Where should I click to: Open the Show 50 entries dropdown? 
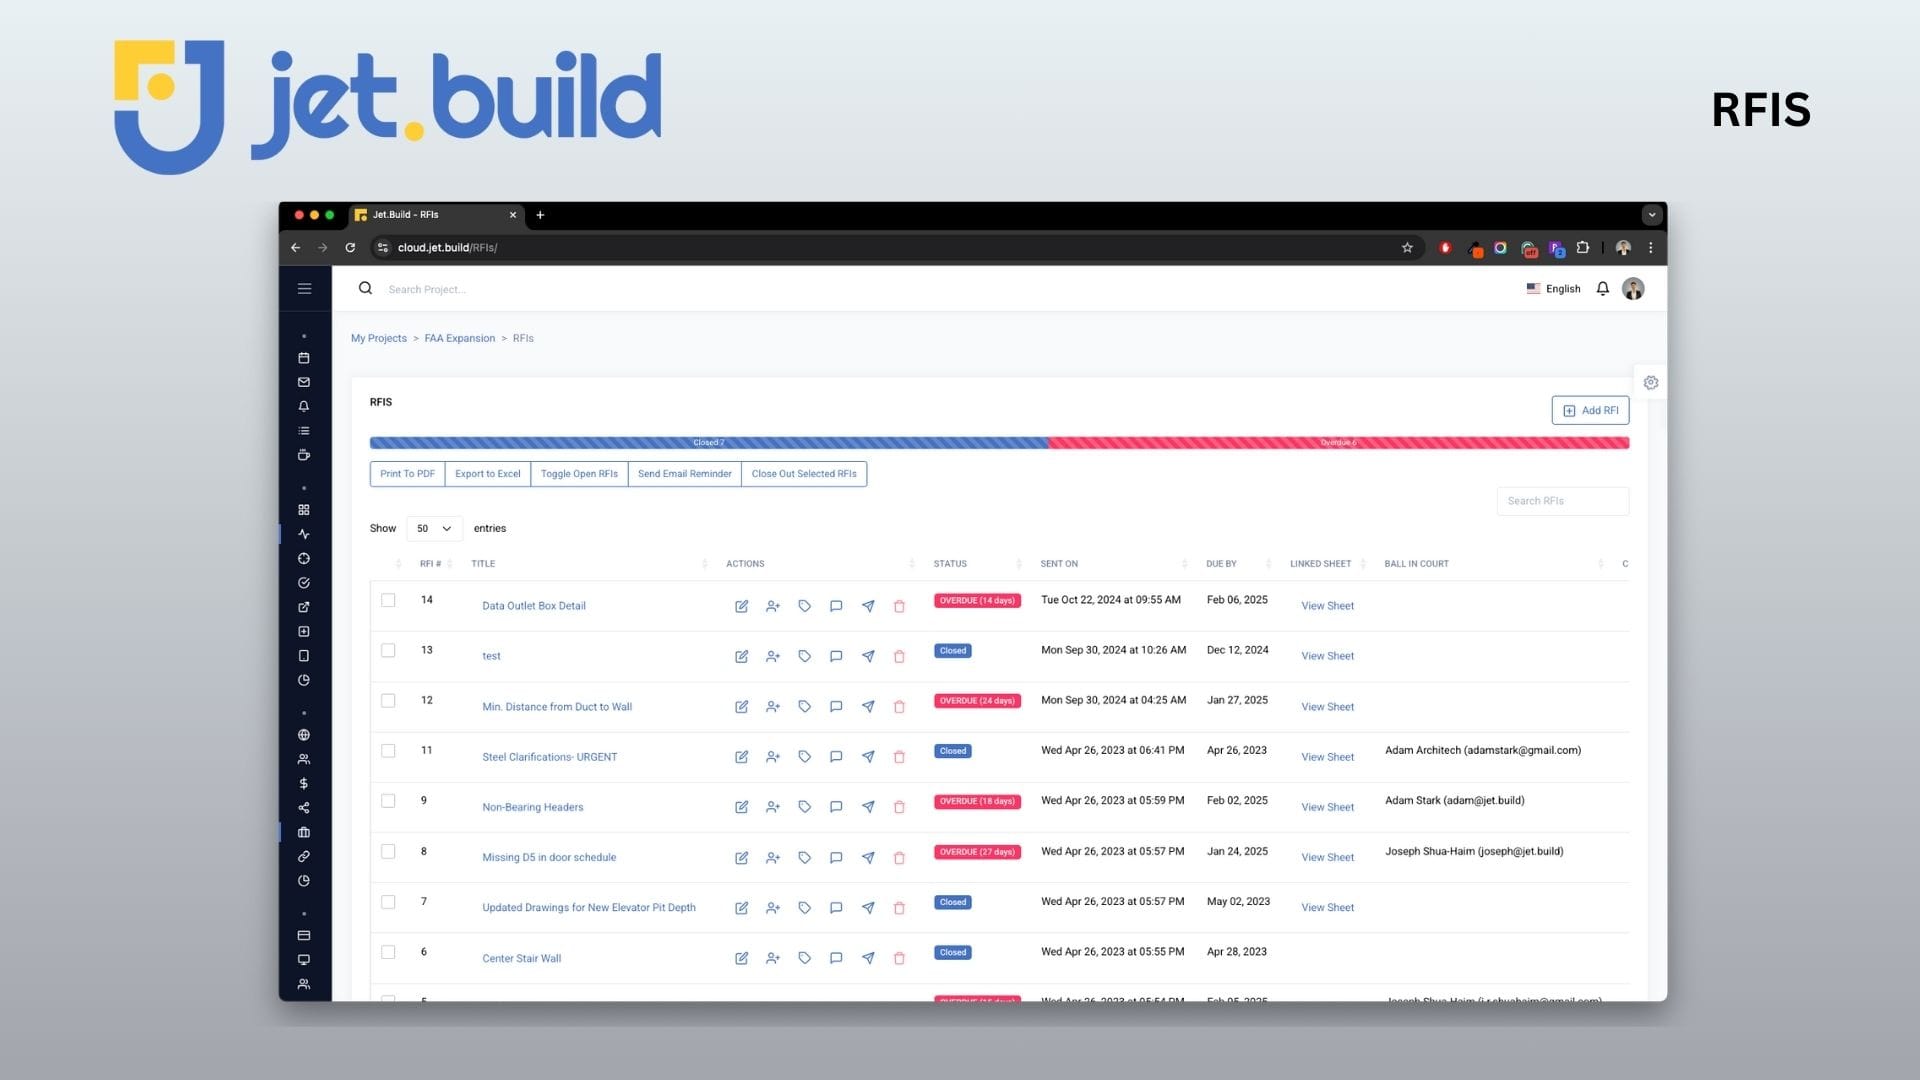pos(434,528)
